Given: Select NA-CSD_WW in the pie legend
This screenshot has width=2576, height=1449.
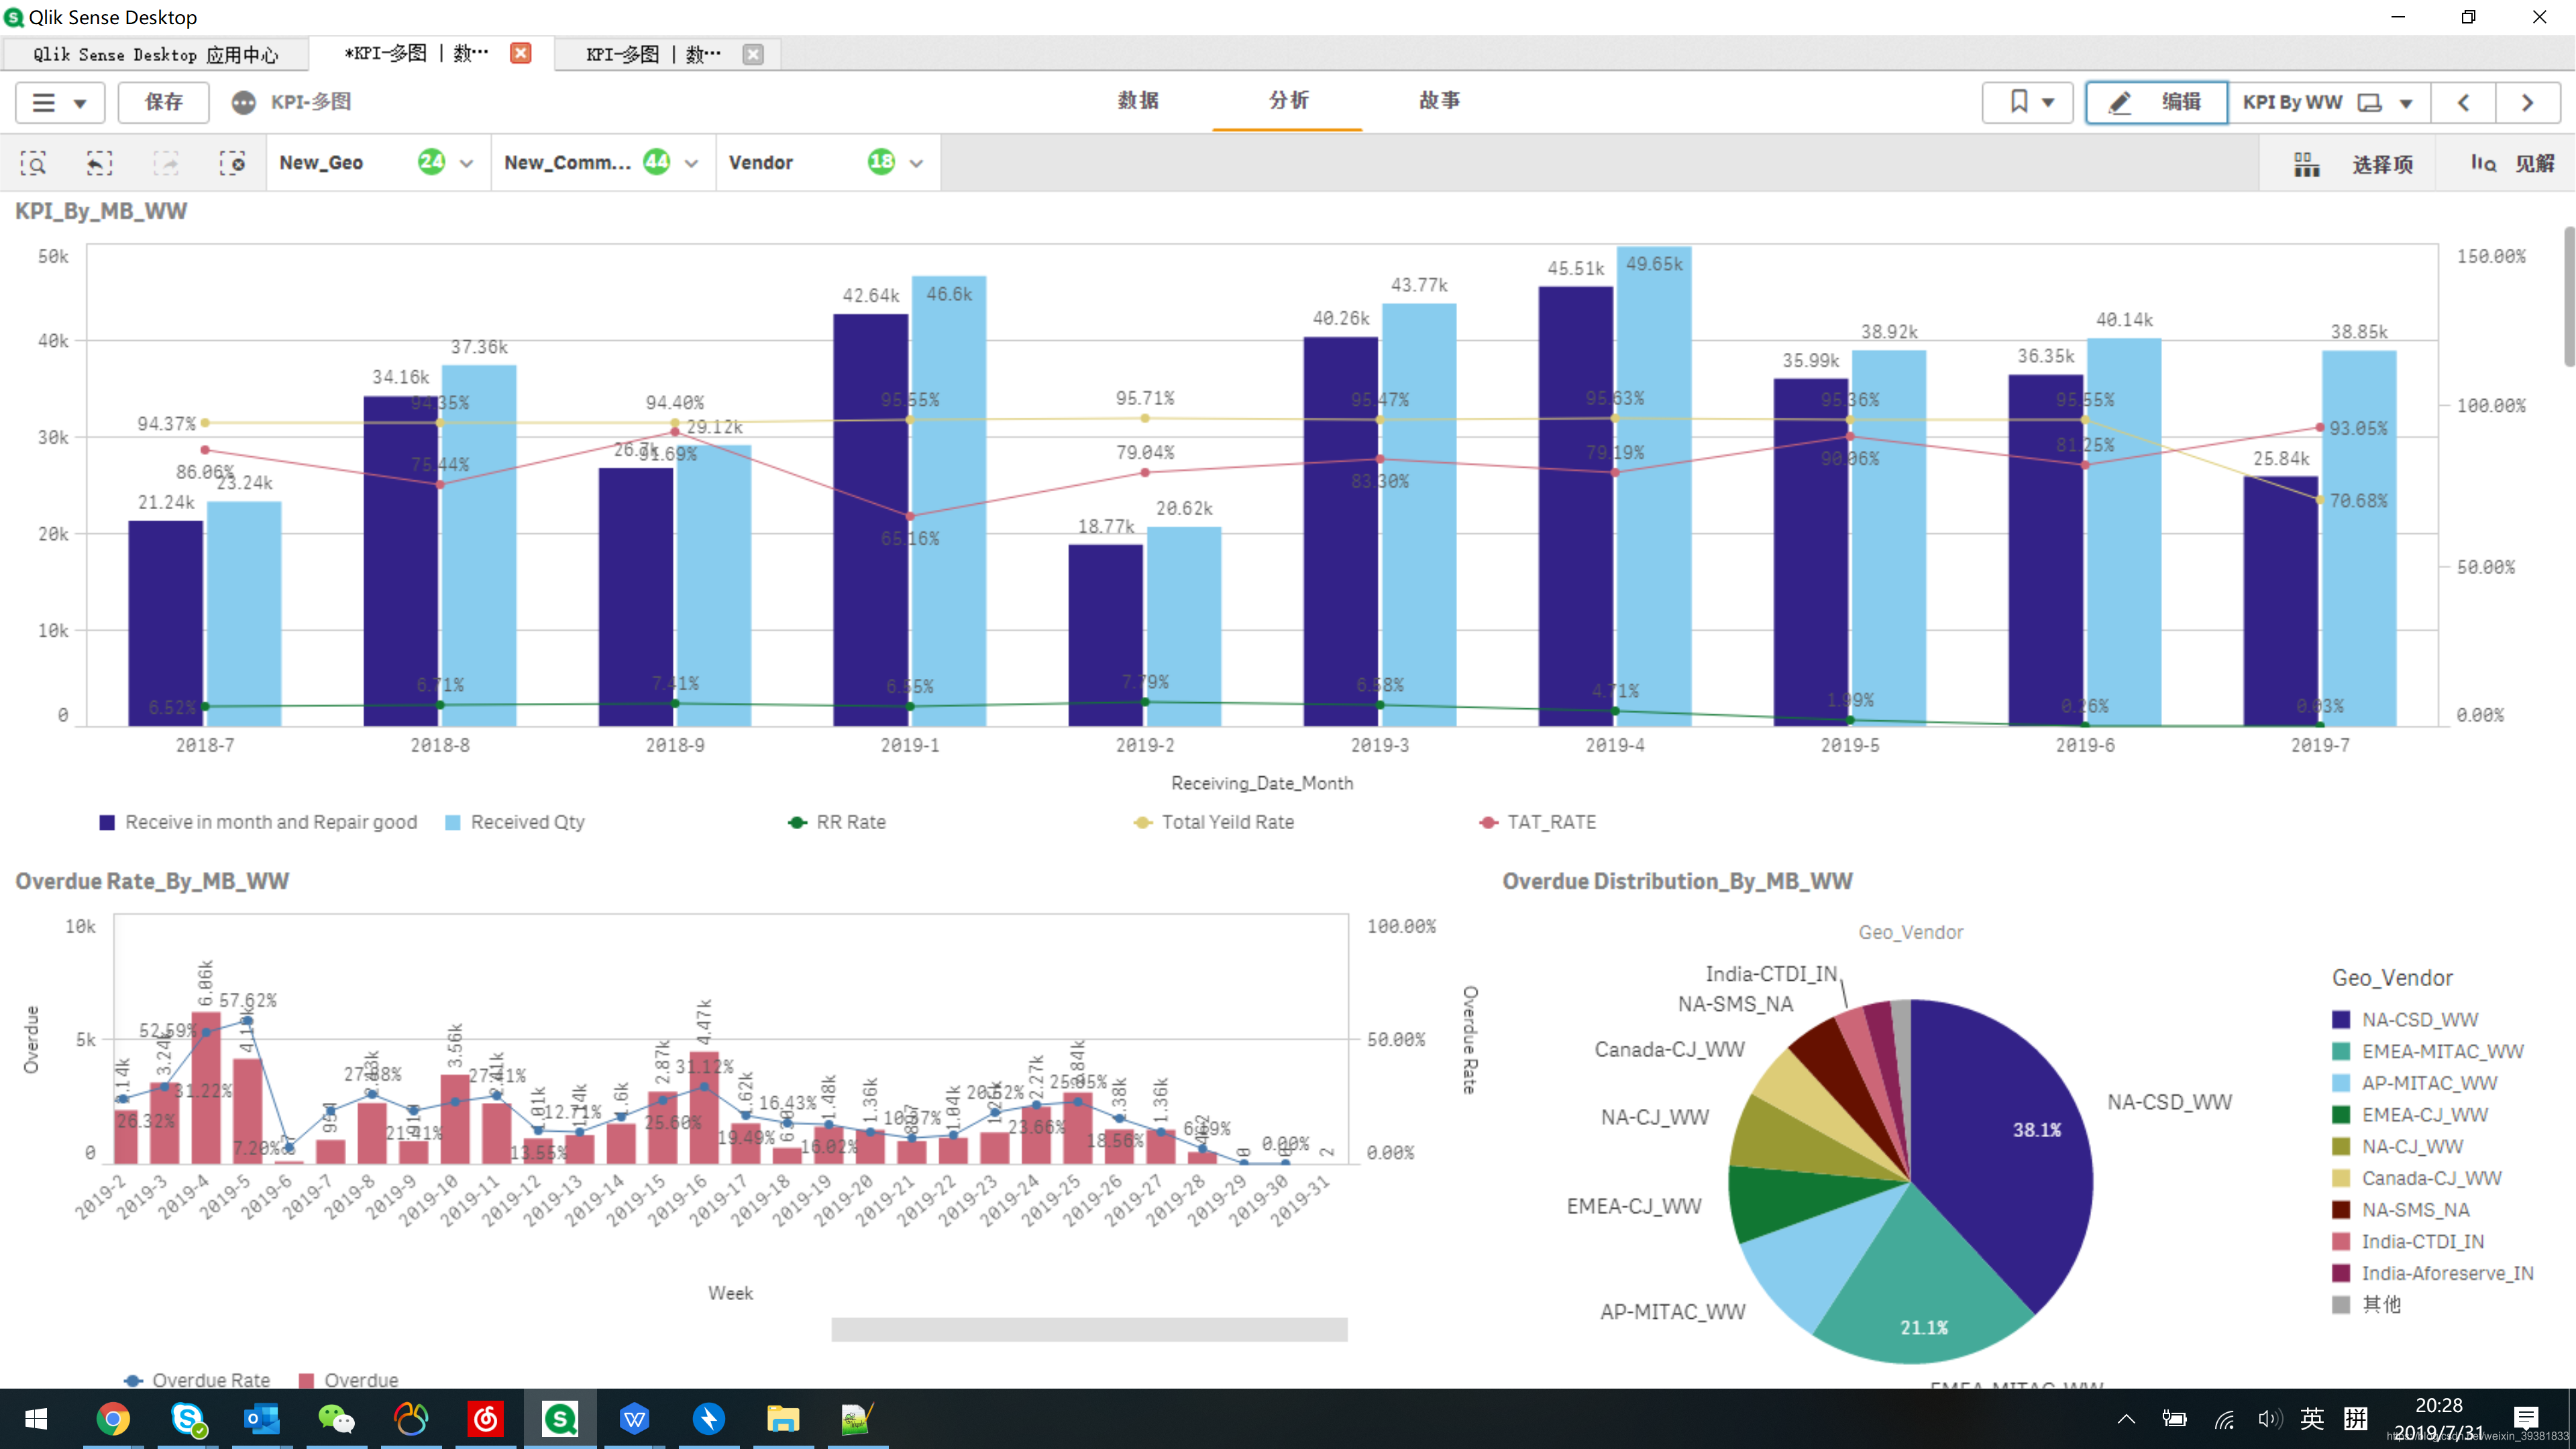Looking at the screenshot, I should point(2405,1019).
